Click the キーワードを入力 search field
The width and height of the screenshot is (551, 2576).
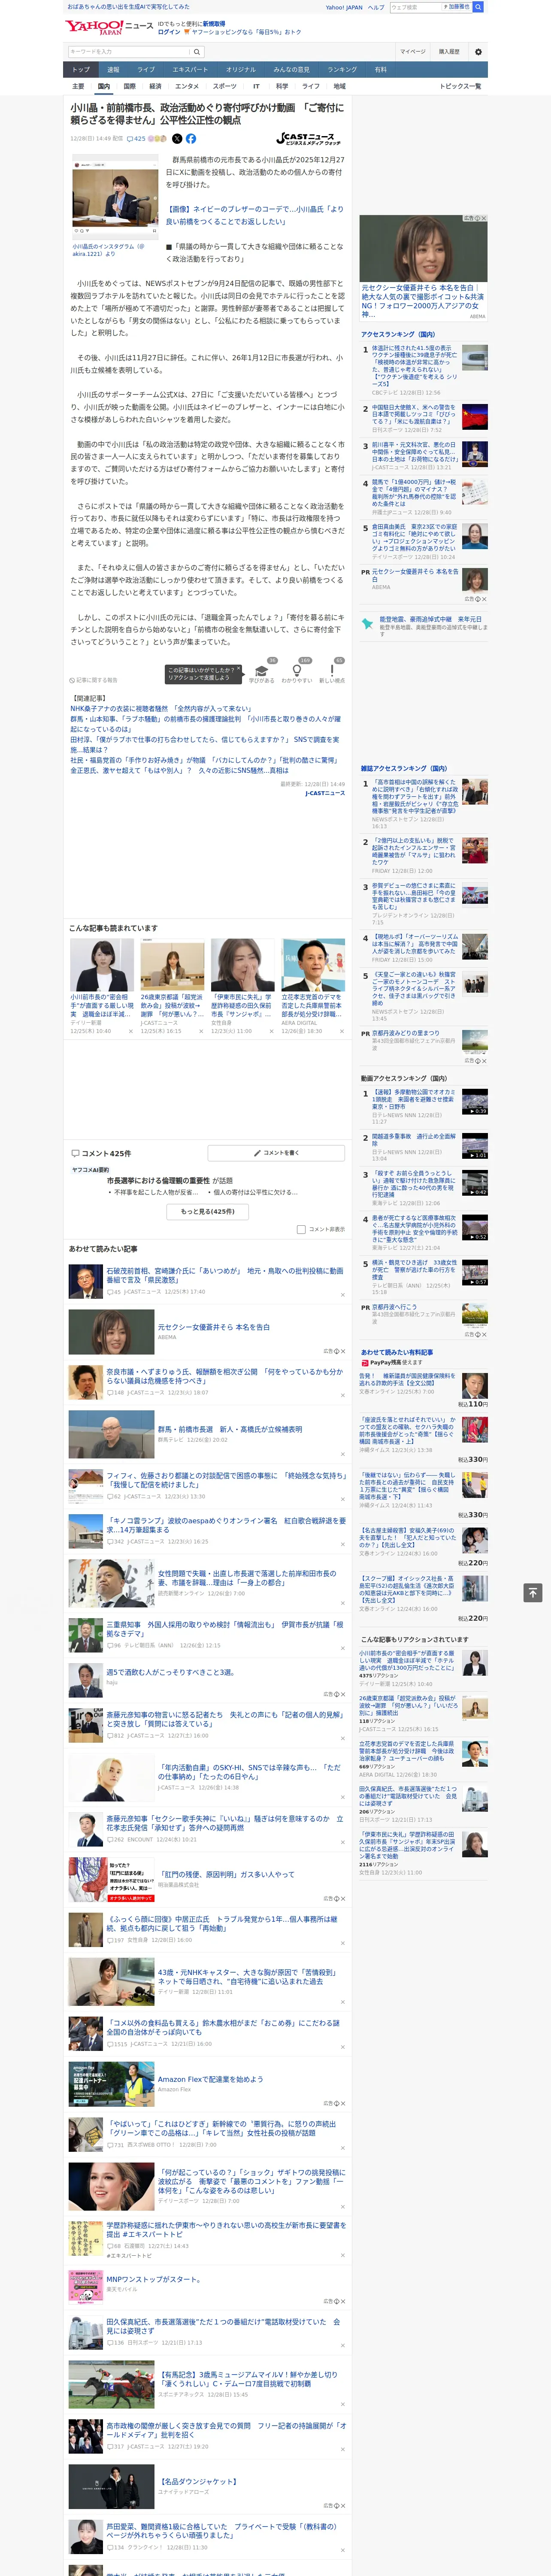coord(128,52)
